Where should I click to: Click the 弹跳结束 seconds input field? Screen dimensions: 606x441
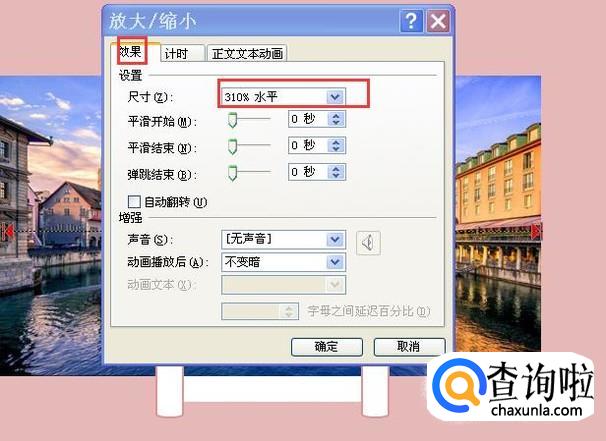[x=308, y=172]
